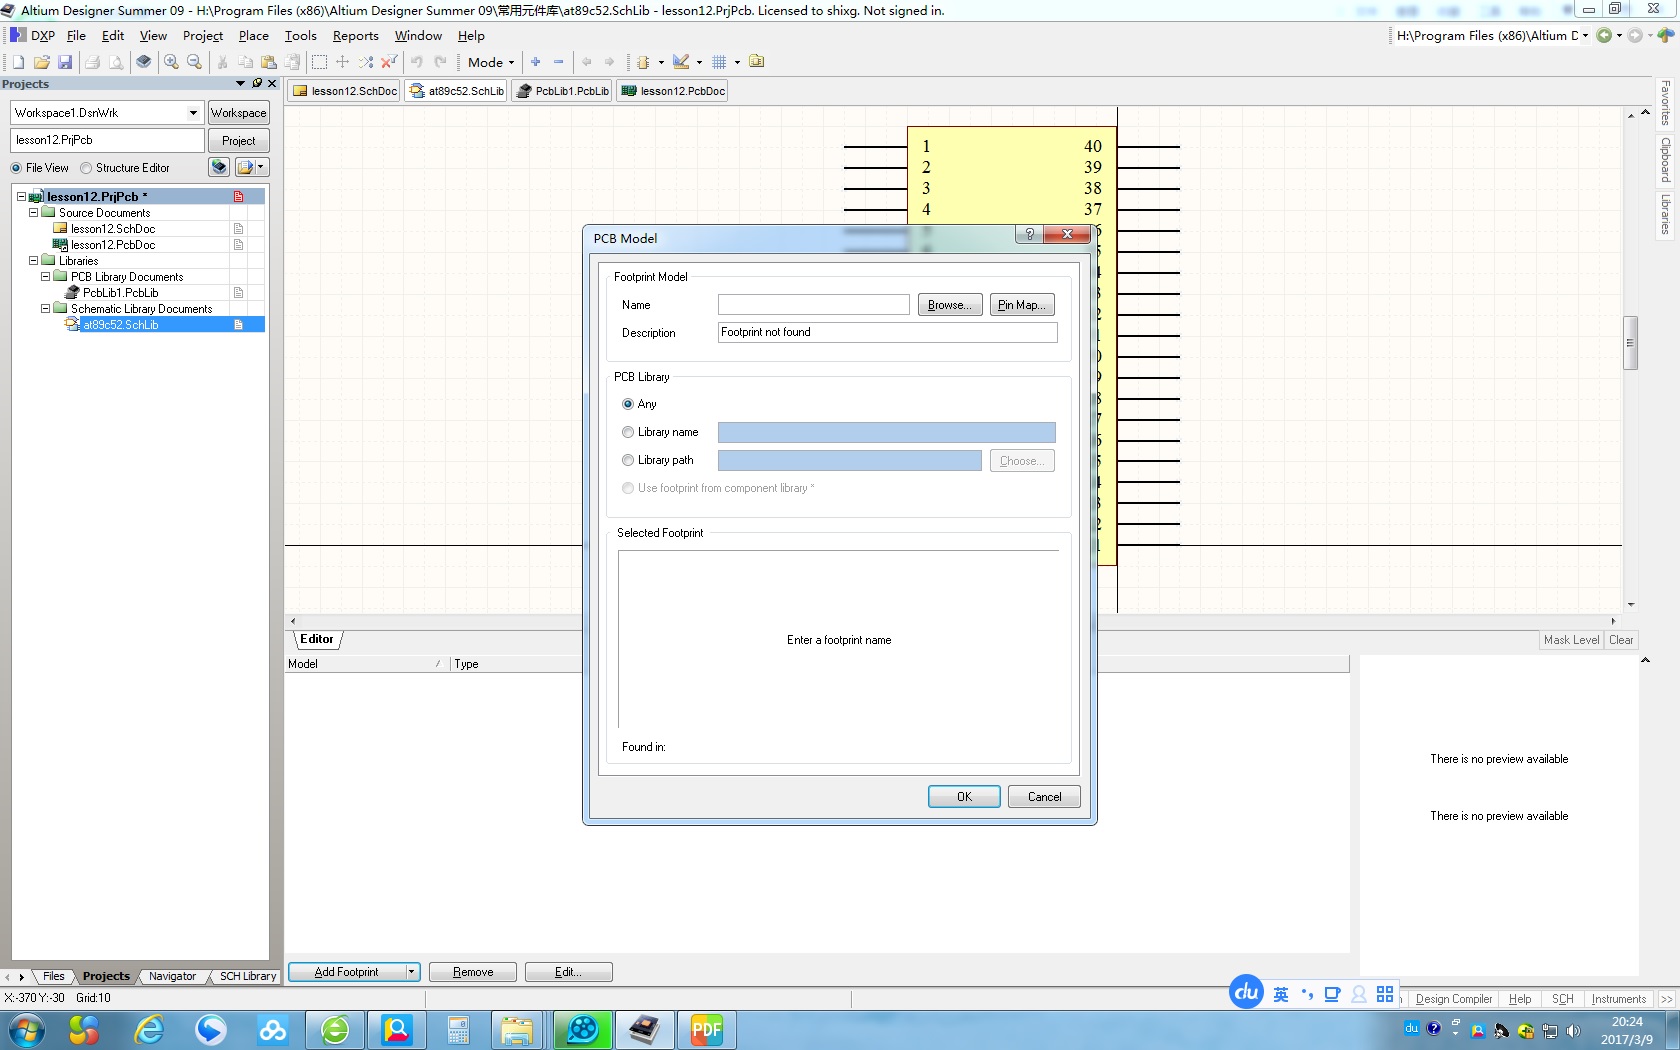The height and width of the screenshot is (1050, 1680).
Task: Switch to the lesson12.SchDoc tab
Action: 345,91
